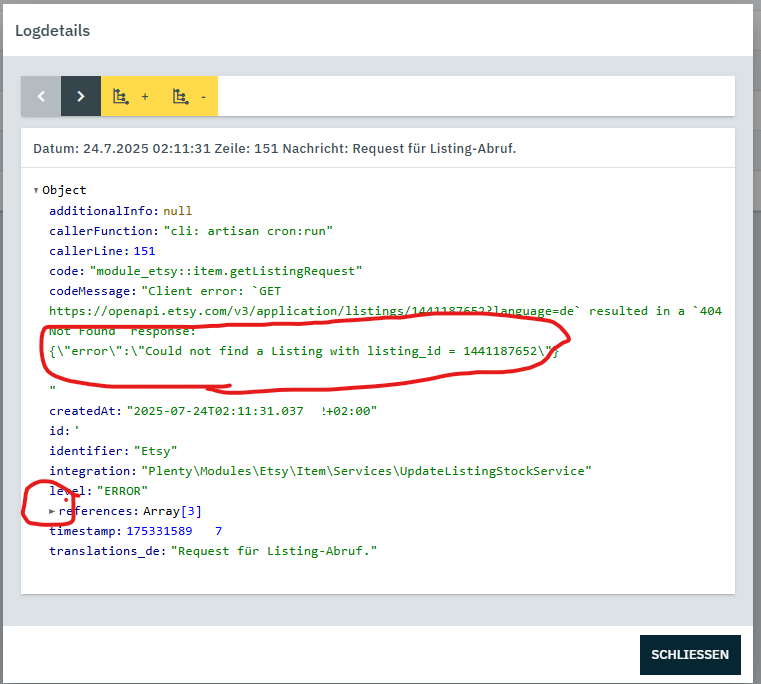761x684 pixels.
Task: Click the level value "ERROR"
Action: (x=120, y=491)
